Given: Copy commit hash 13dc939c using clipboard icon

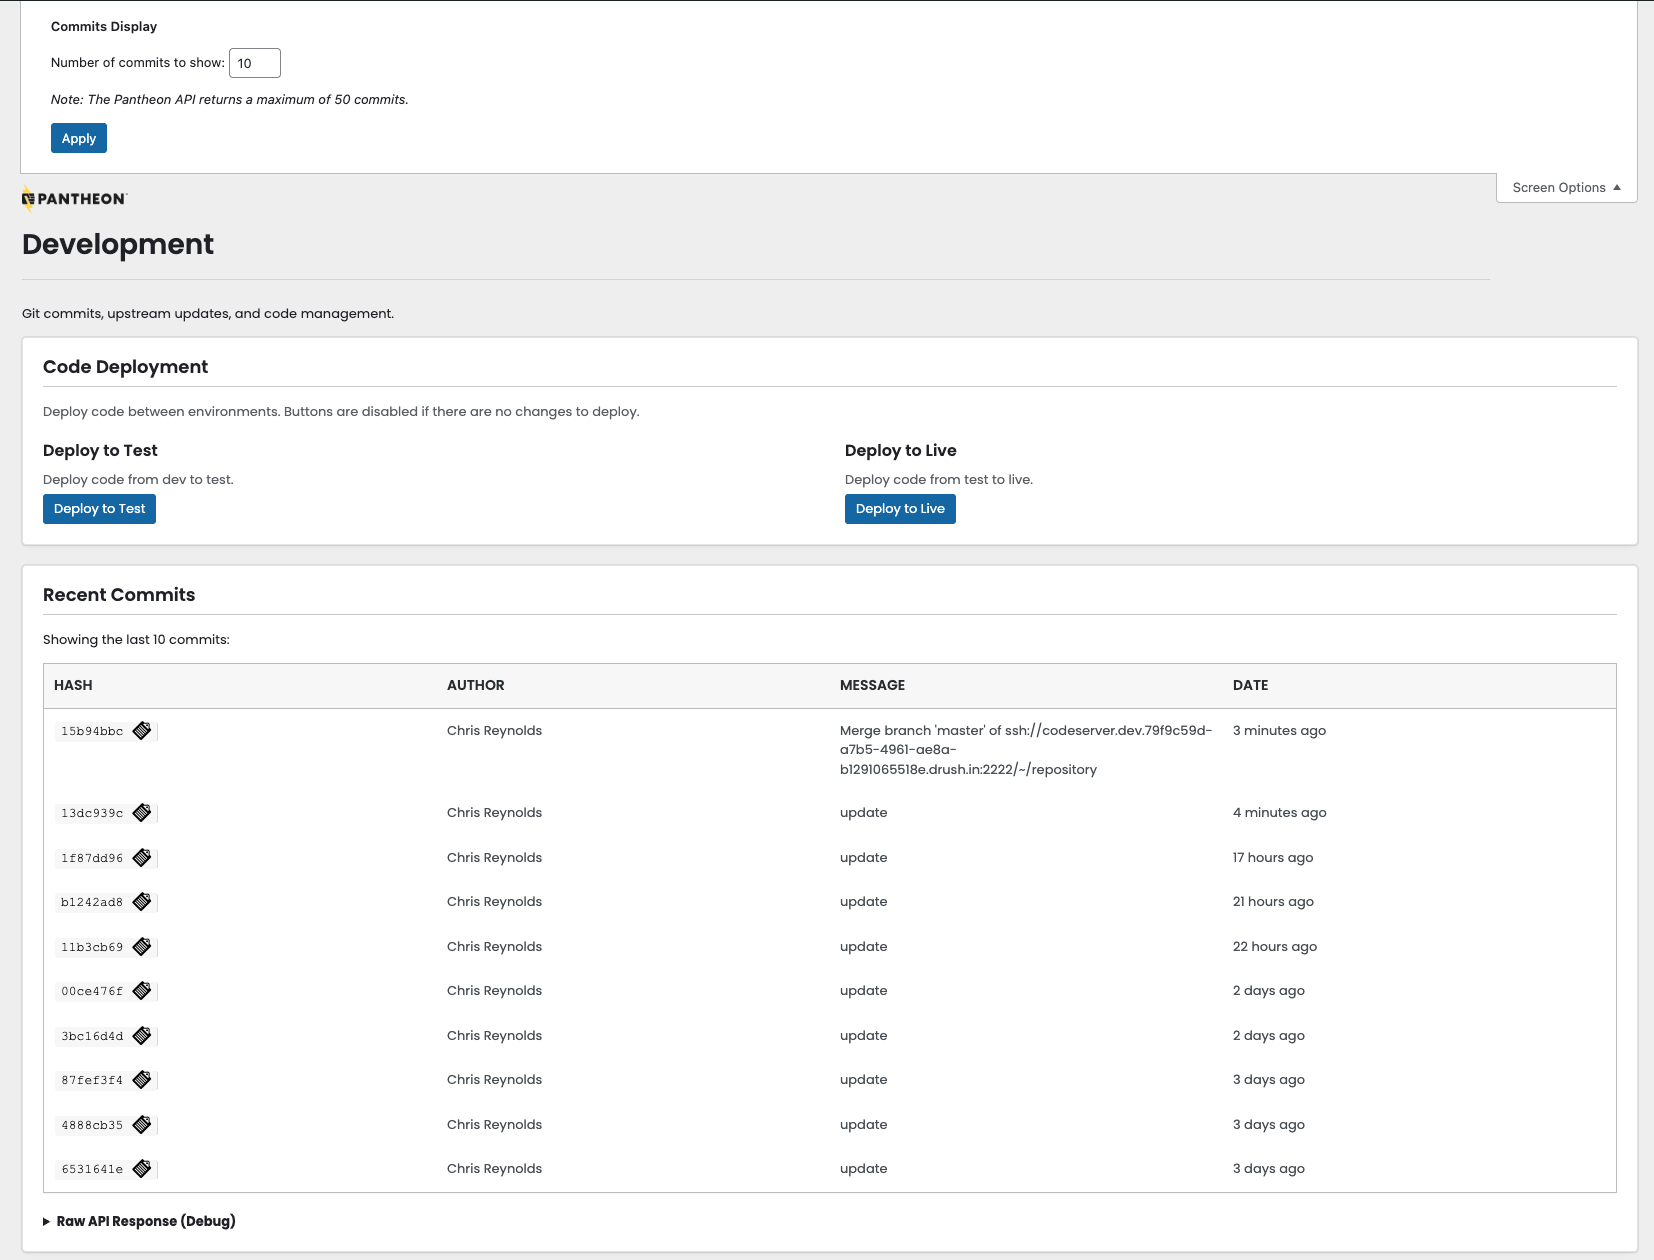Looking at the screenshot, I should [x=142, y=812].
